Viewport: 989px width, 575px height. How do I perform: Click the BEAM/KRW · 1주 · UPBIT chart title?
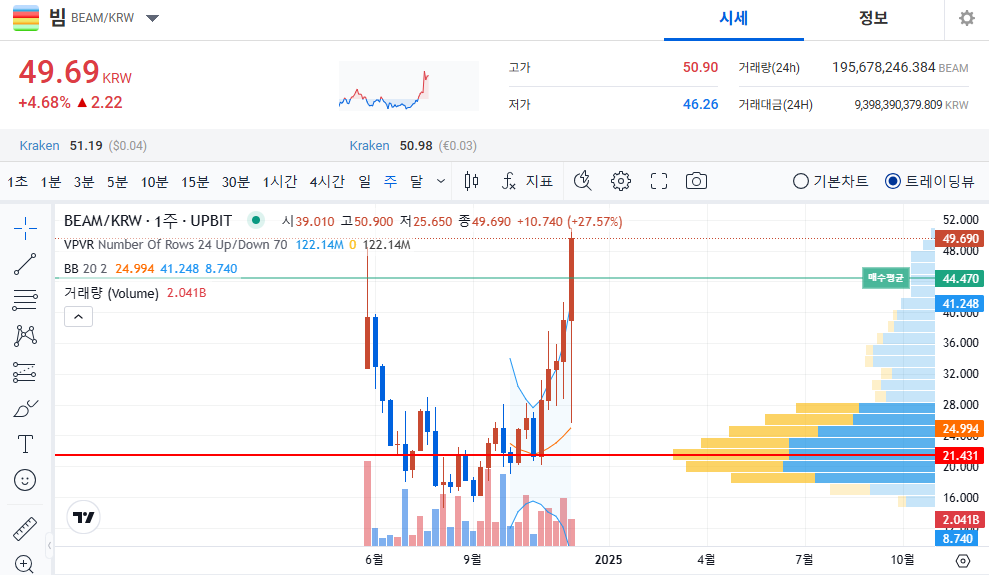tap(148, 221)
